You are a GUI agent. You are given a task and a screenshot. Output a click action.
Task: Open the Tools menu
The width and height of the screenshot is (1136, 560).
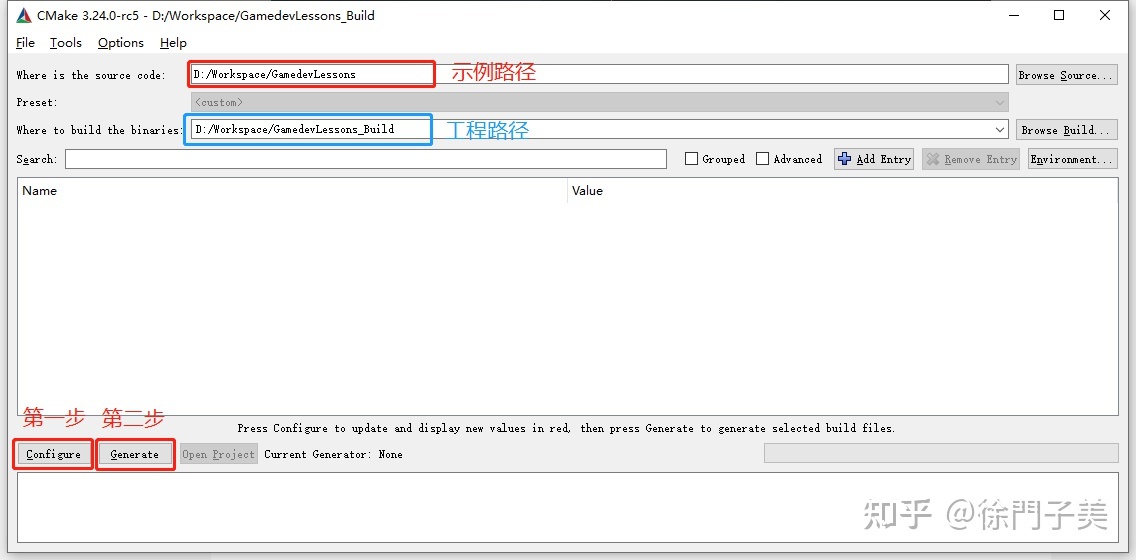coord(66,43)
